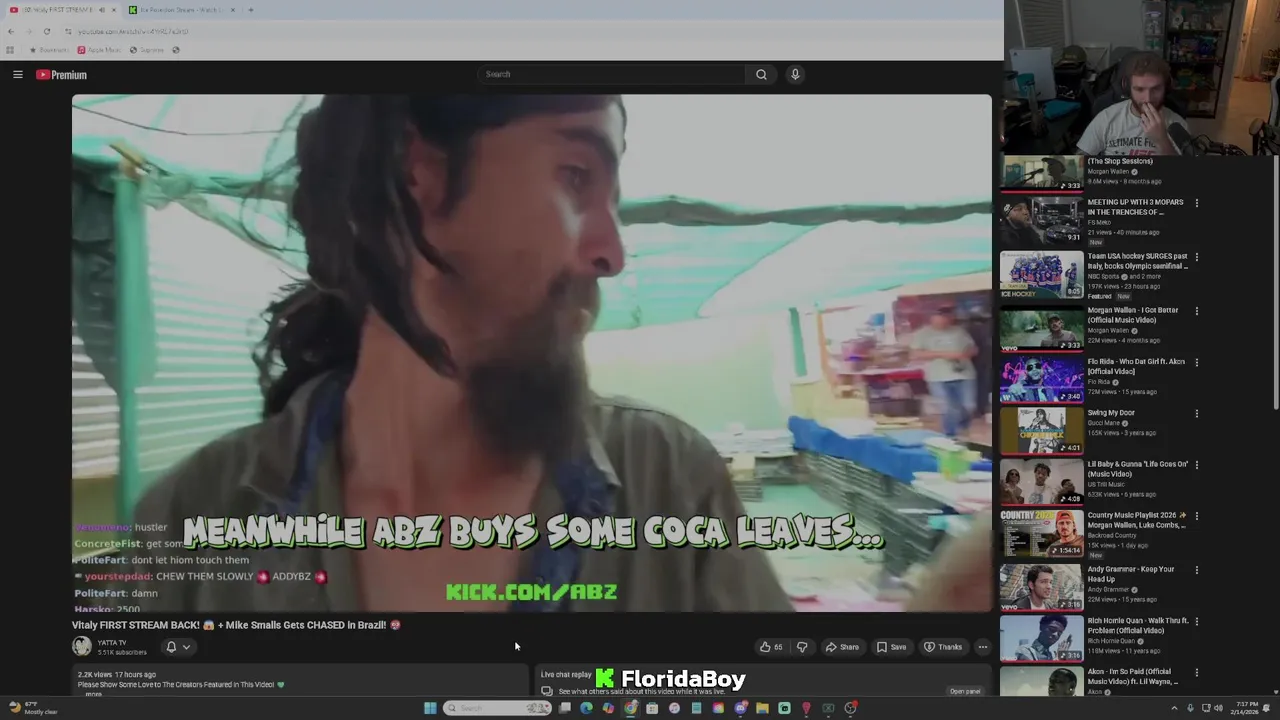Open the YATTA TV channel name link
Image resolution: width=1280 pixels, height=720 pixels.
112,643
